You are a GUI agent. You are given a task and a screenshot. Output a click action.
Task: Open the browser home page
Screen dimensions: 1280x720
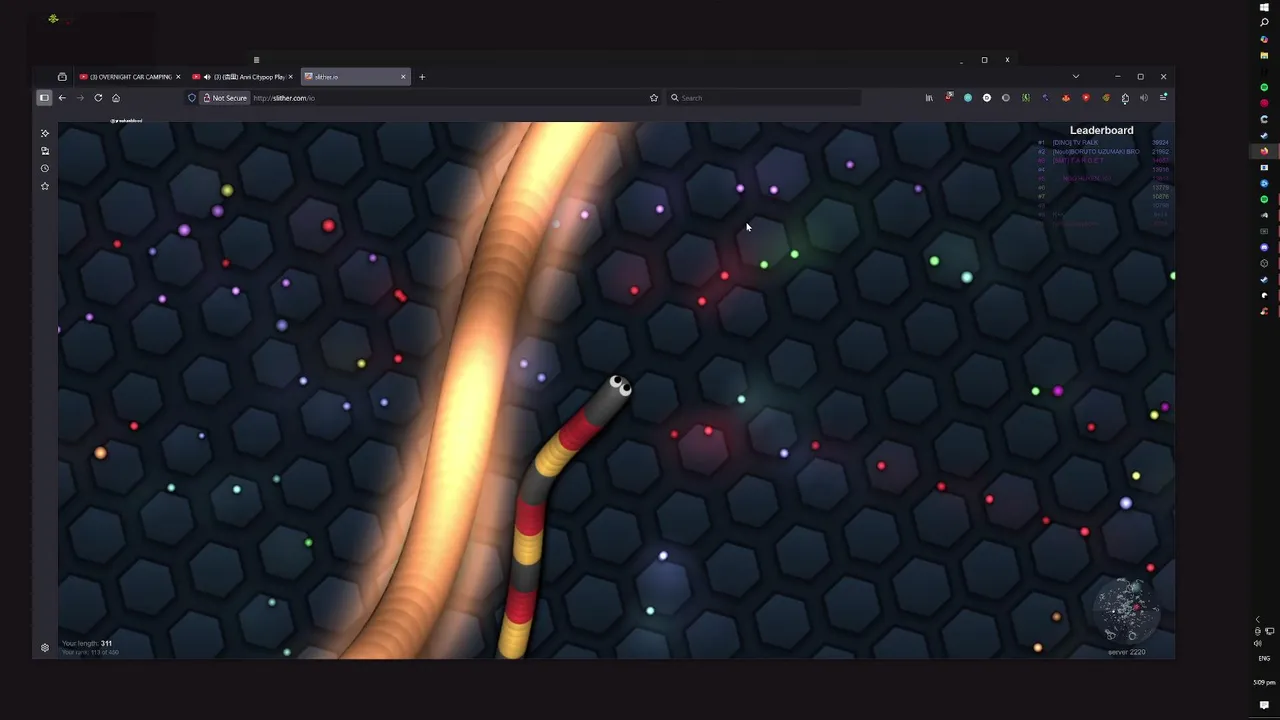click(x=116, y=98)
